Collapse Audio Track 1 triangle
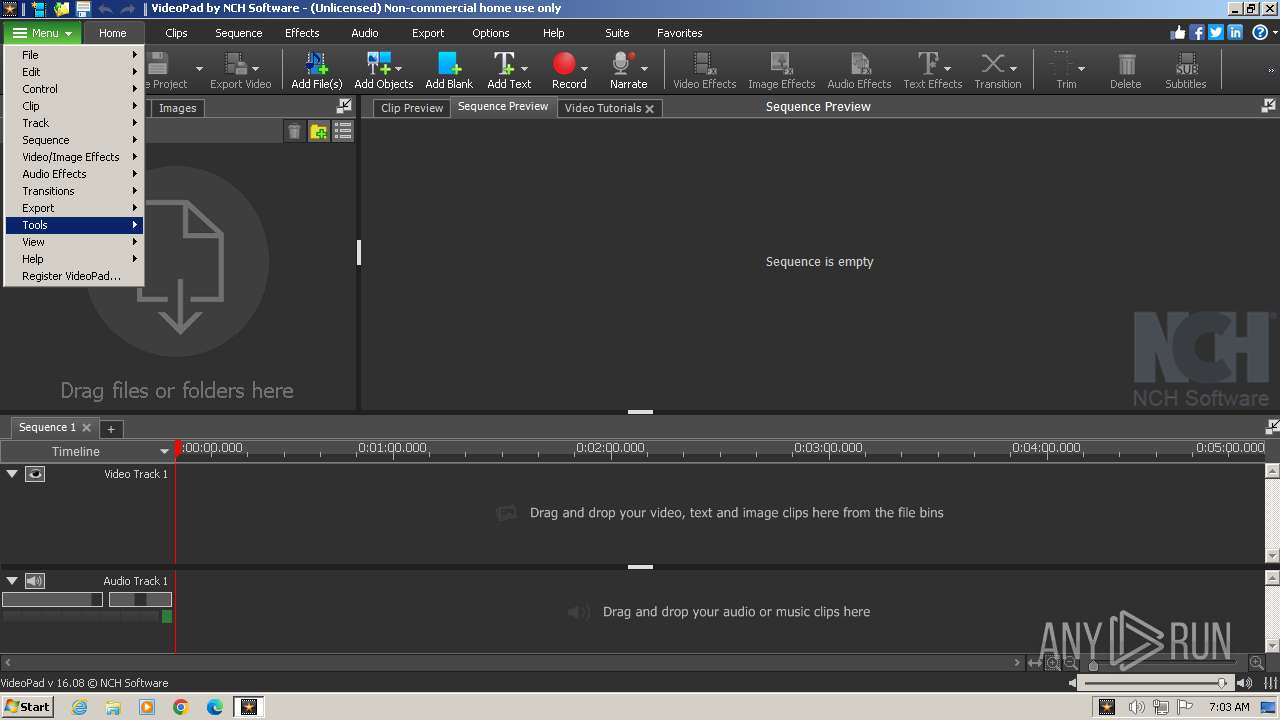Image resolution: width=1280 pixels, height=720 pixels. 12,581
